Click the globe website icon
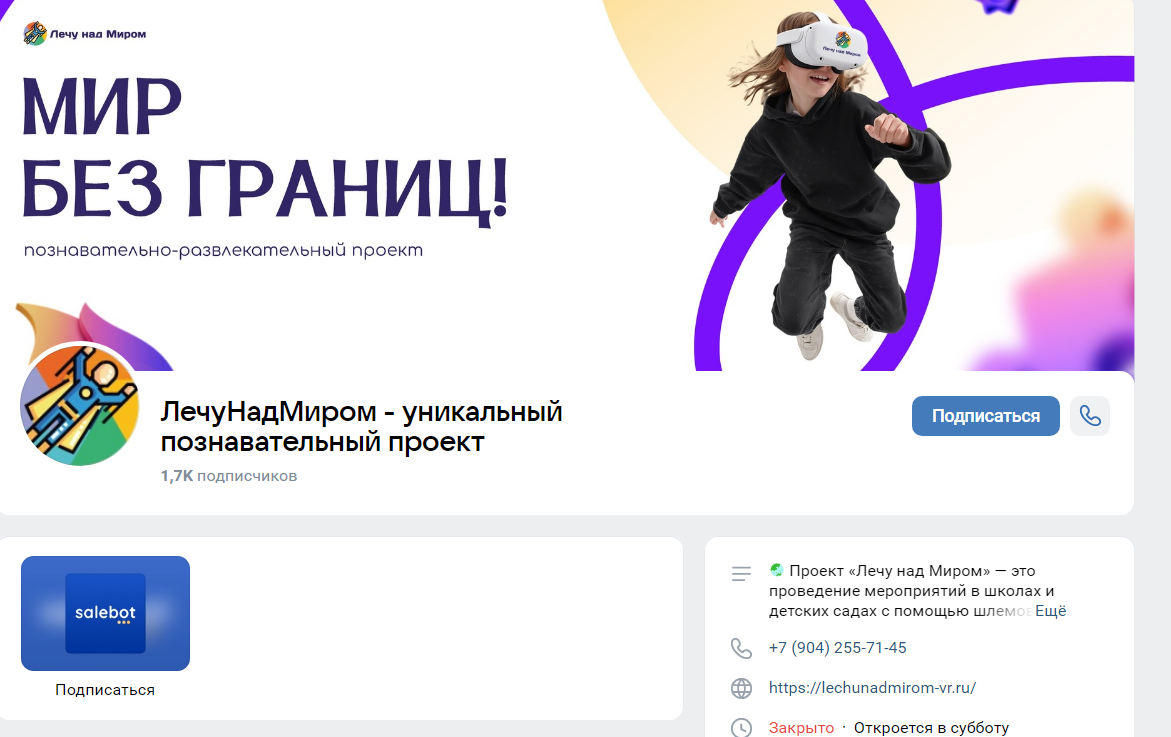The height and width of the screenshot is (737, 1171). click(x=741, y=688)
